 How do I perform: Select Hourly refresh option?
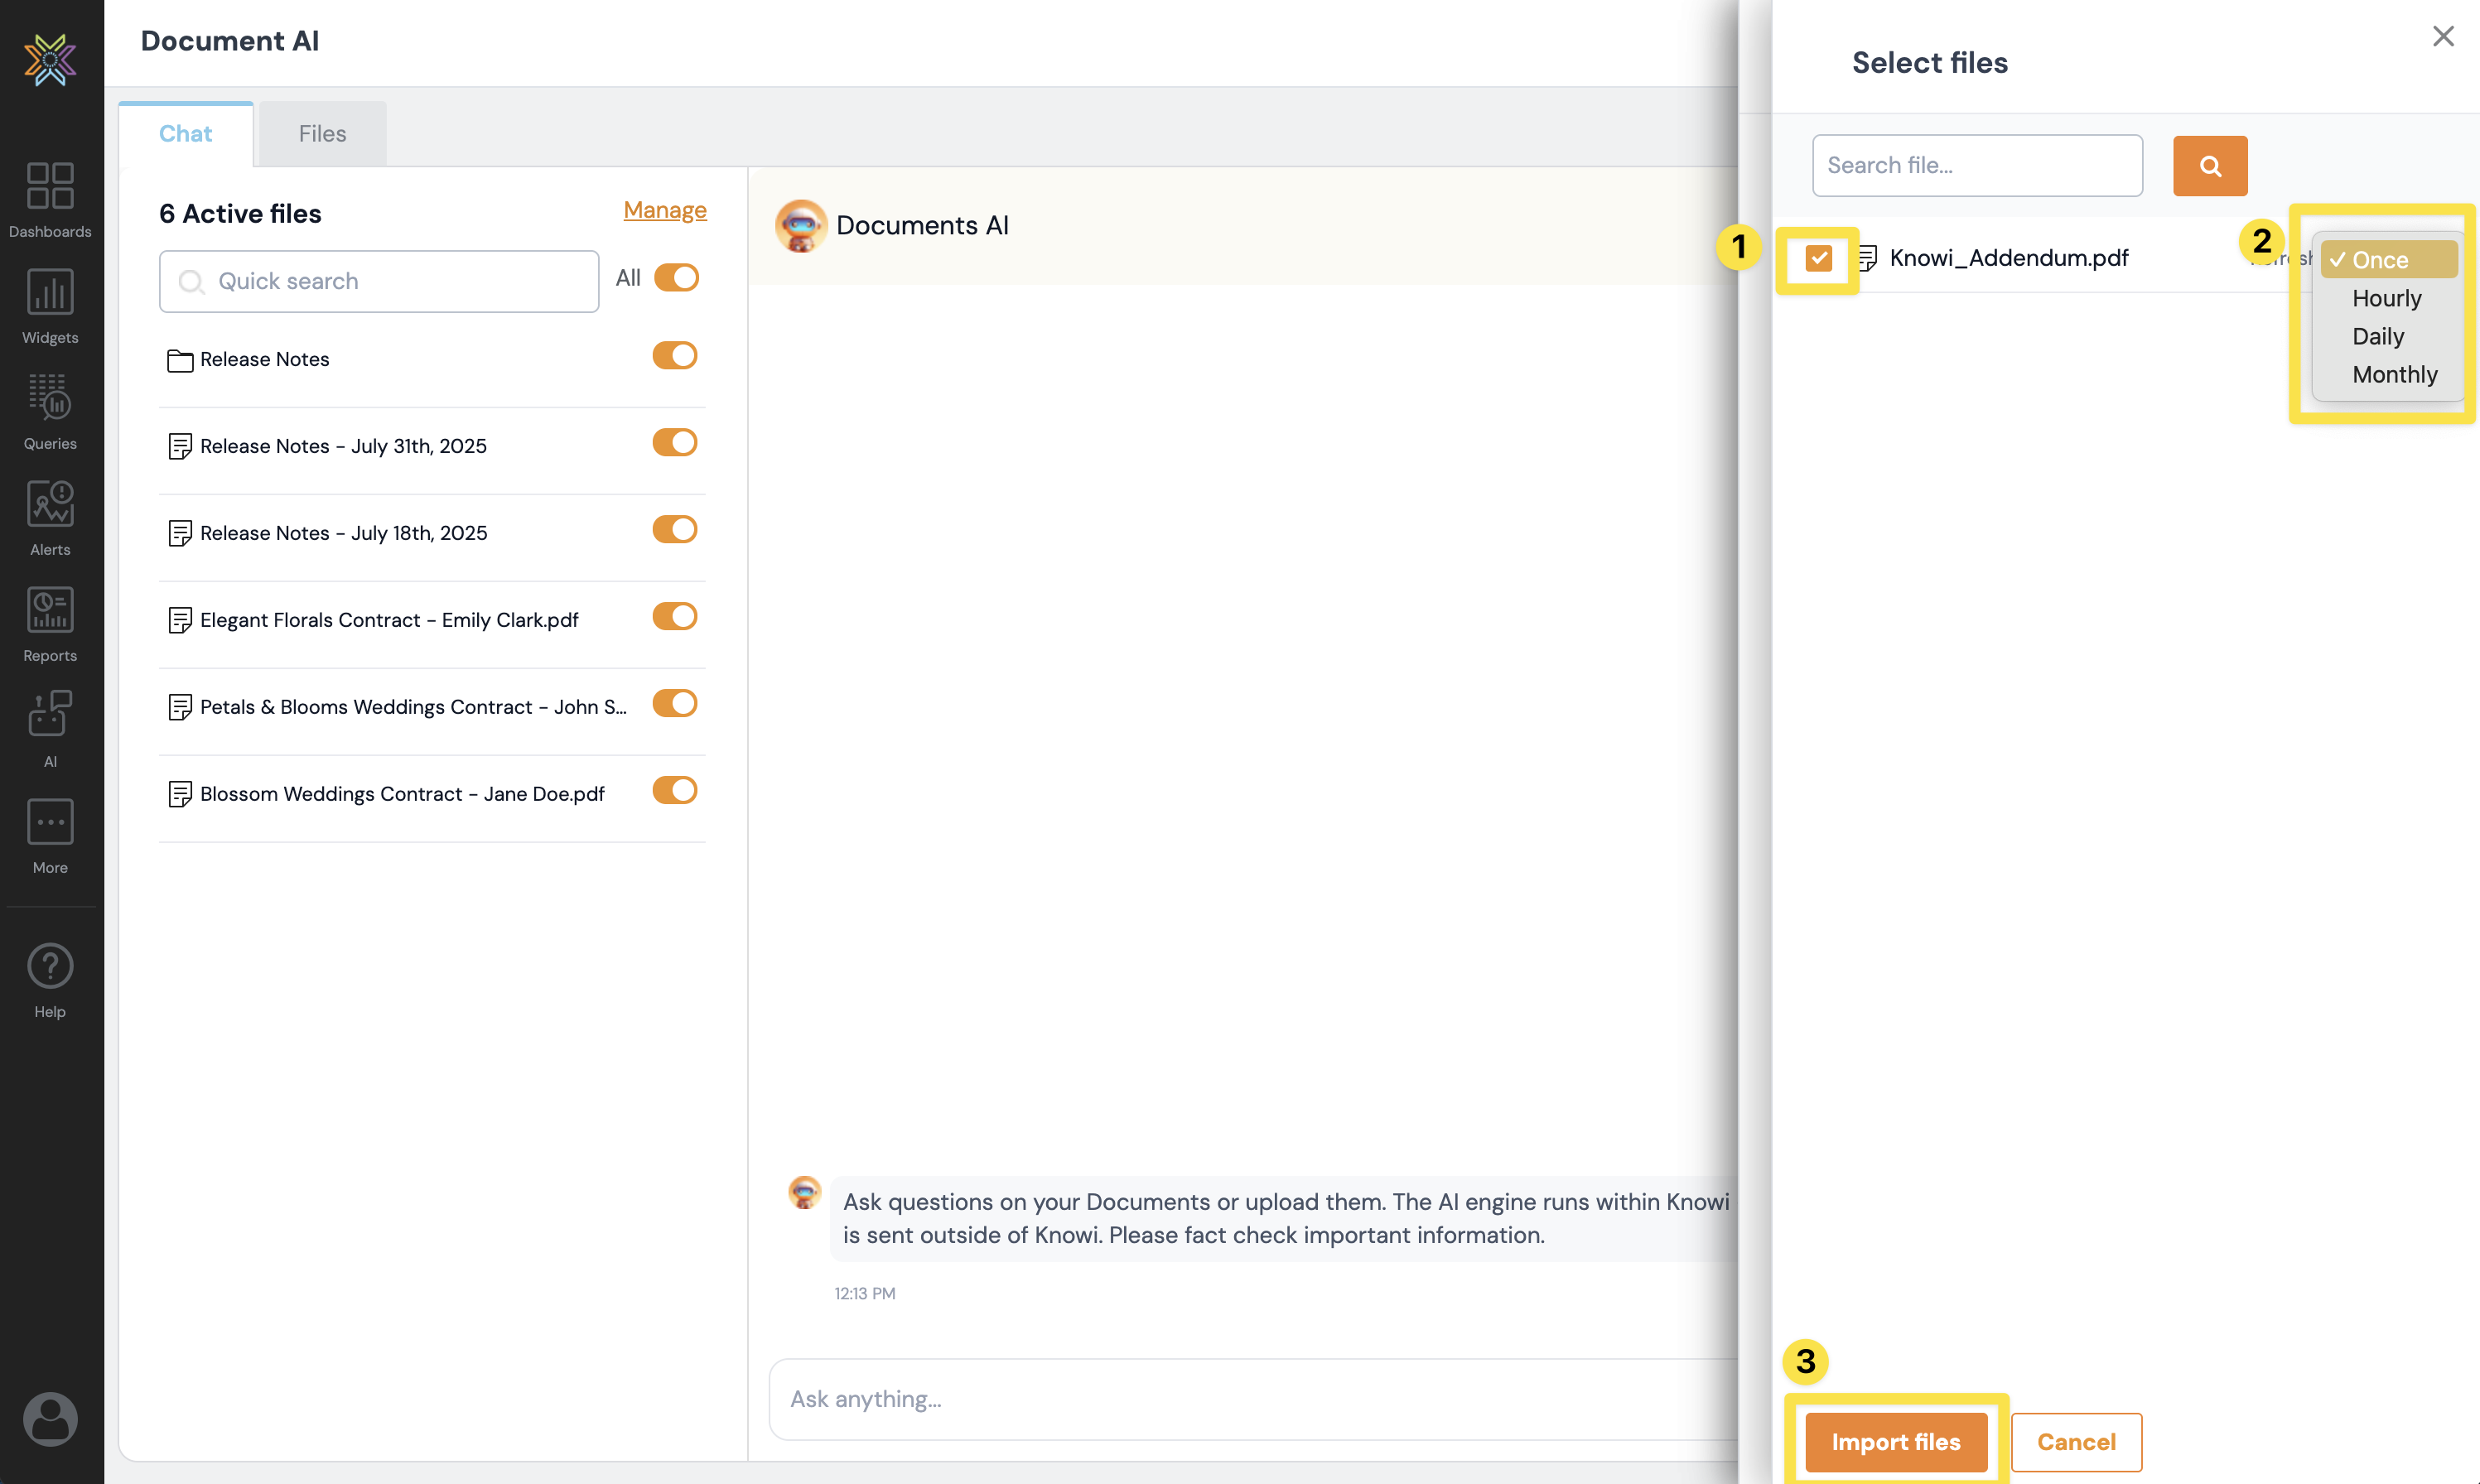[2386, 298]
